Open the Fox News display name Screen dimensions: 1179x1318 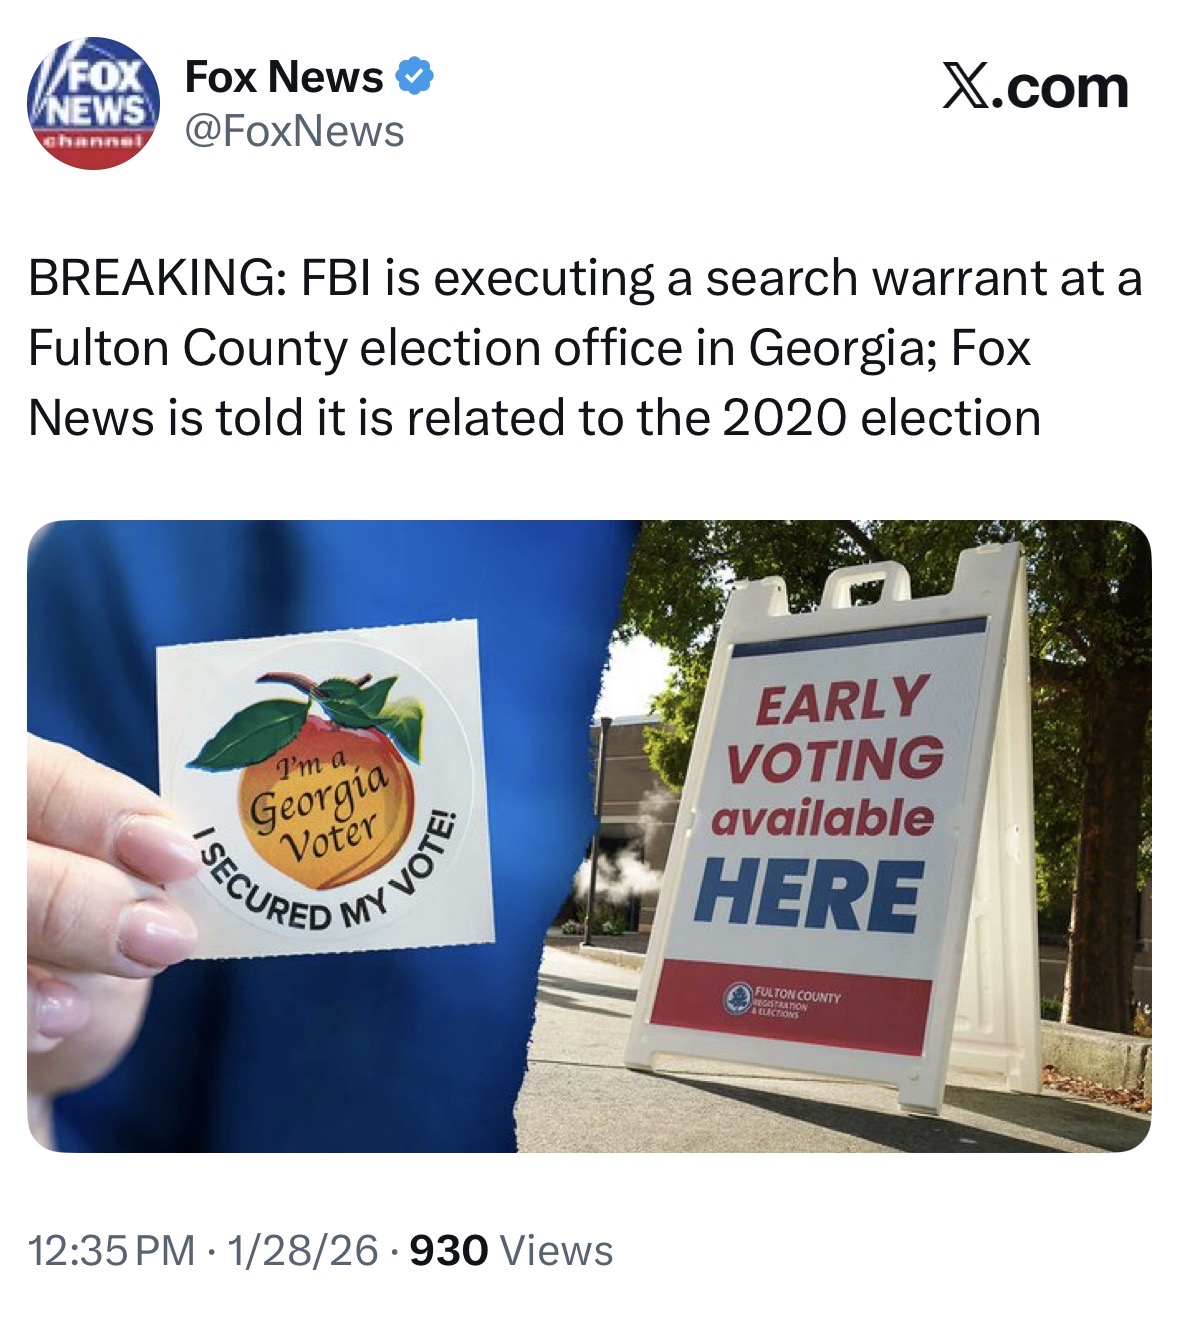284,77
